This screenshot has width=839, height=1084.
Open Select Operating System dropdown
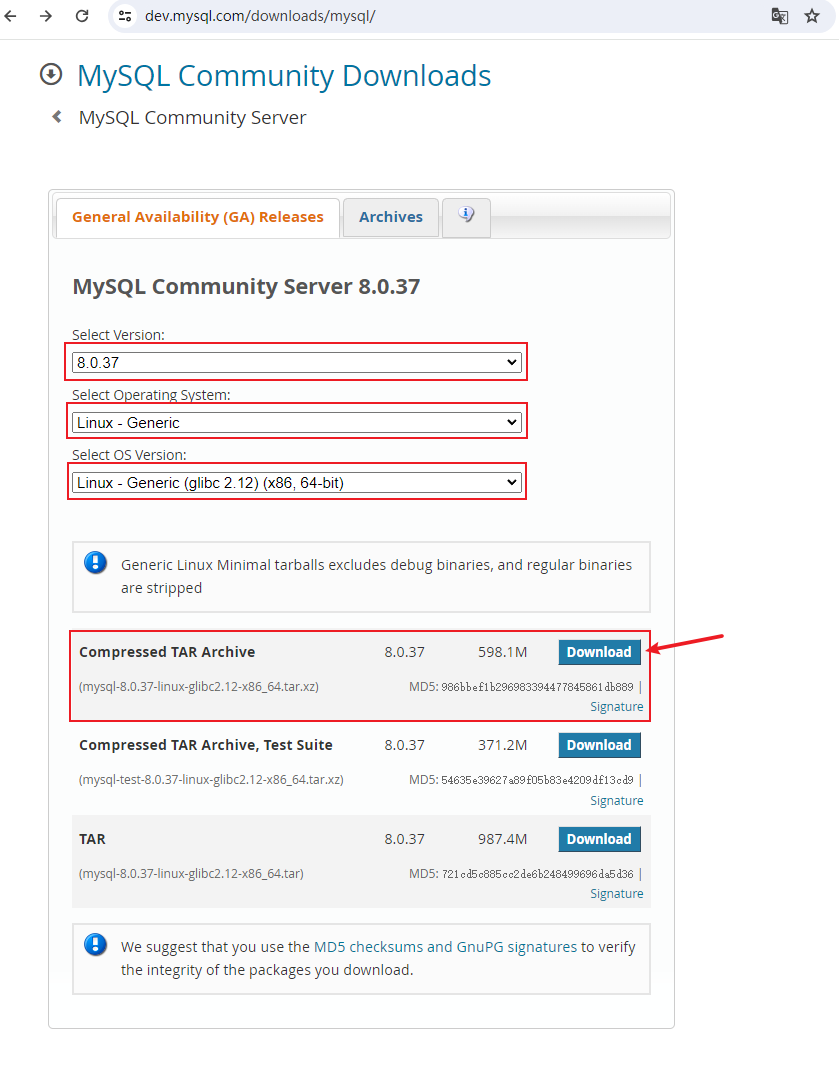pos(296,422)
